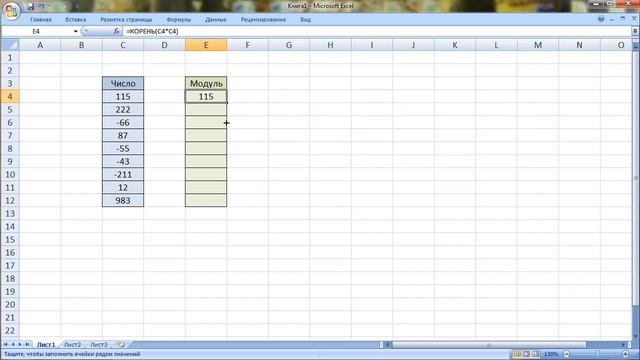Go to first sheet navigation arrow
Screen dimensions: 640x360
pyautogui.click(x=6, y=345)
